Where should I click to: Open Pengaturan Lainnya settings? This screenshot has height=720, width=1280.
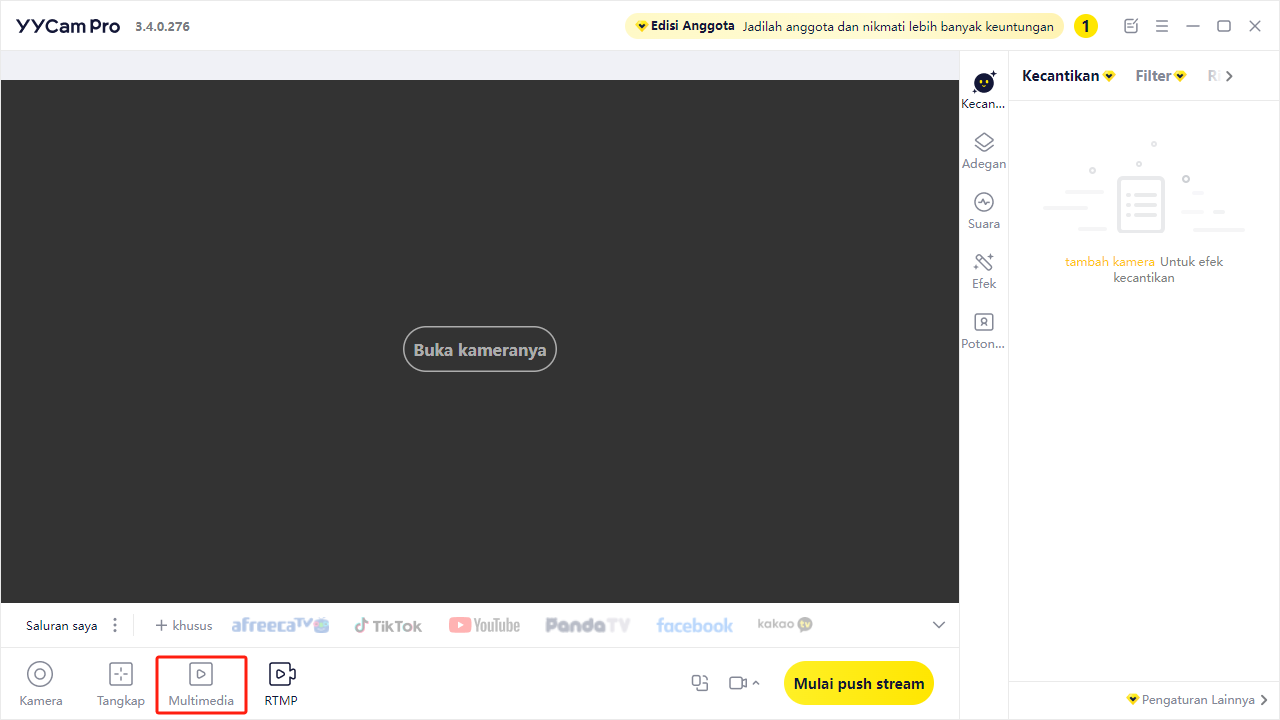1197,700
